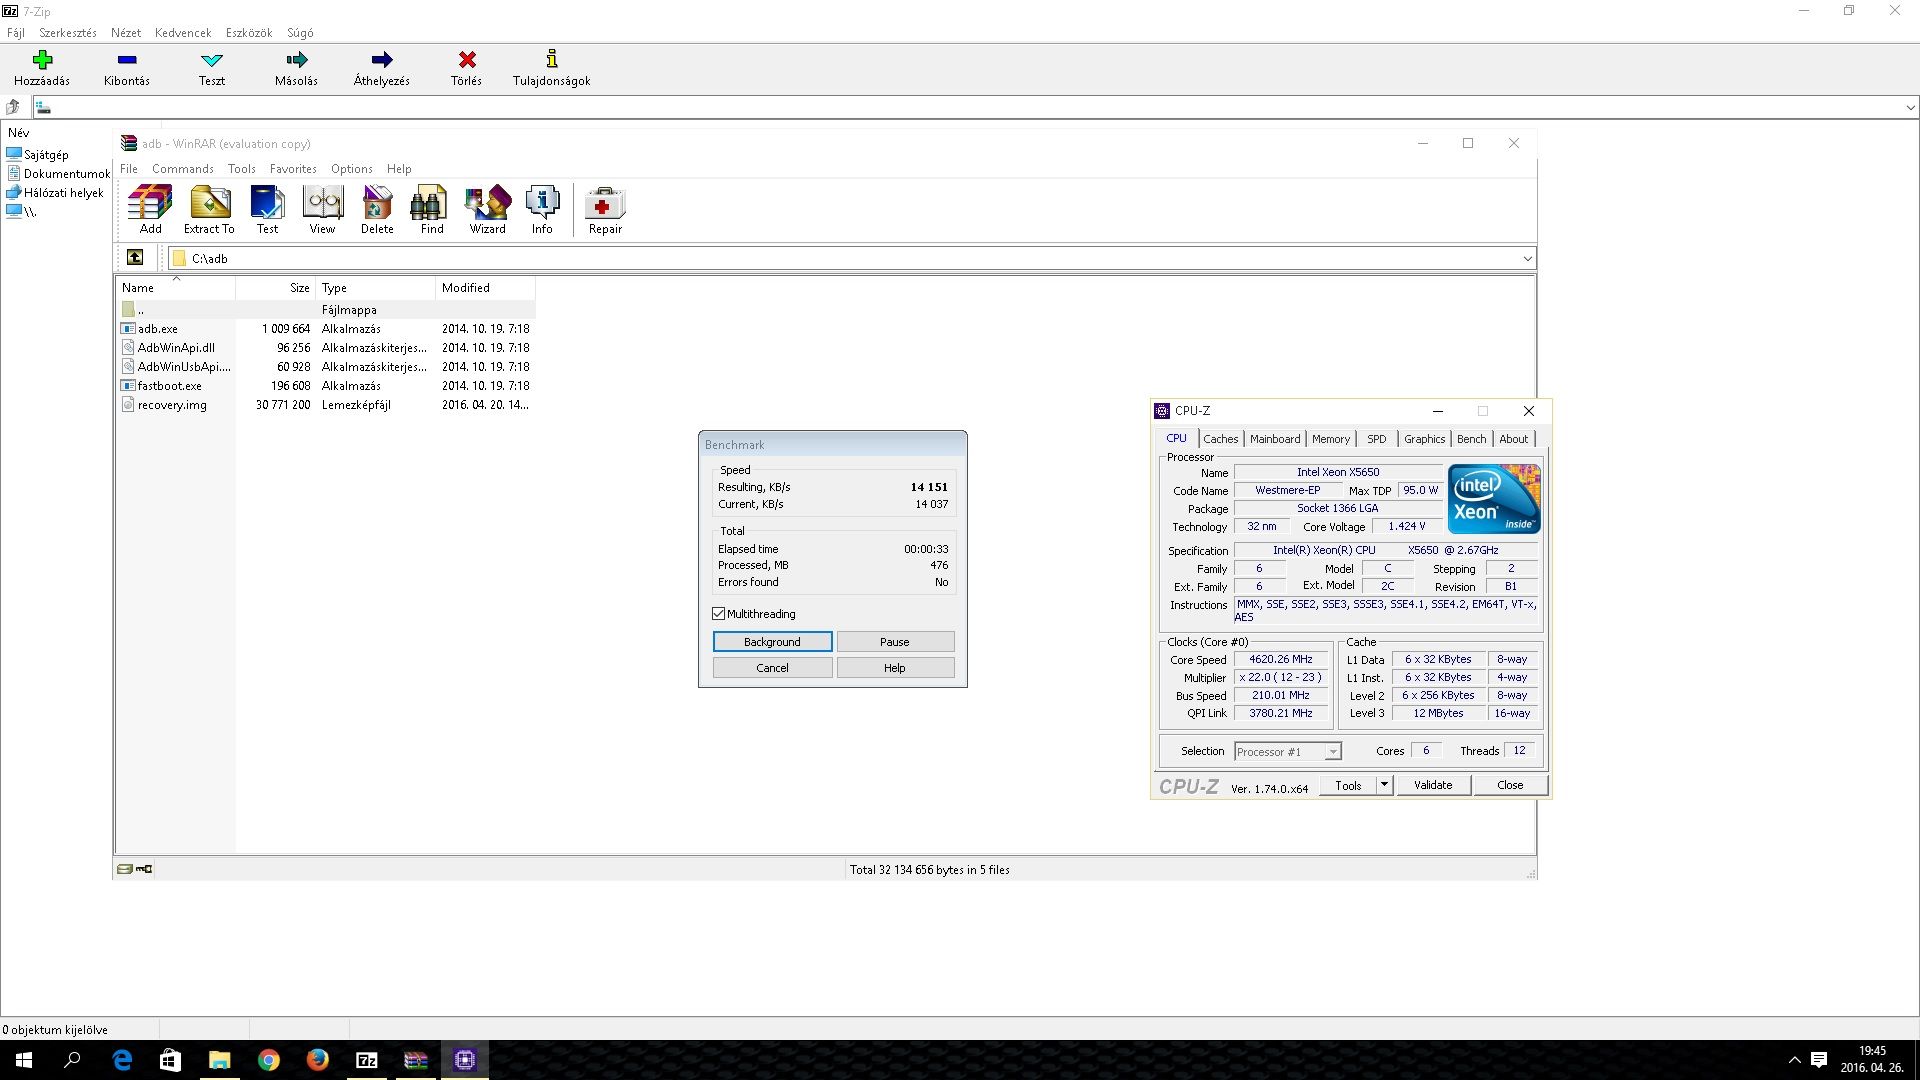The width and height of the screenshot is (1920, 1080).
Task: Launch the WinRAR Wizard icon
Action: tap(487, 203)
